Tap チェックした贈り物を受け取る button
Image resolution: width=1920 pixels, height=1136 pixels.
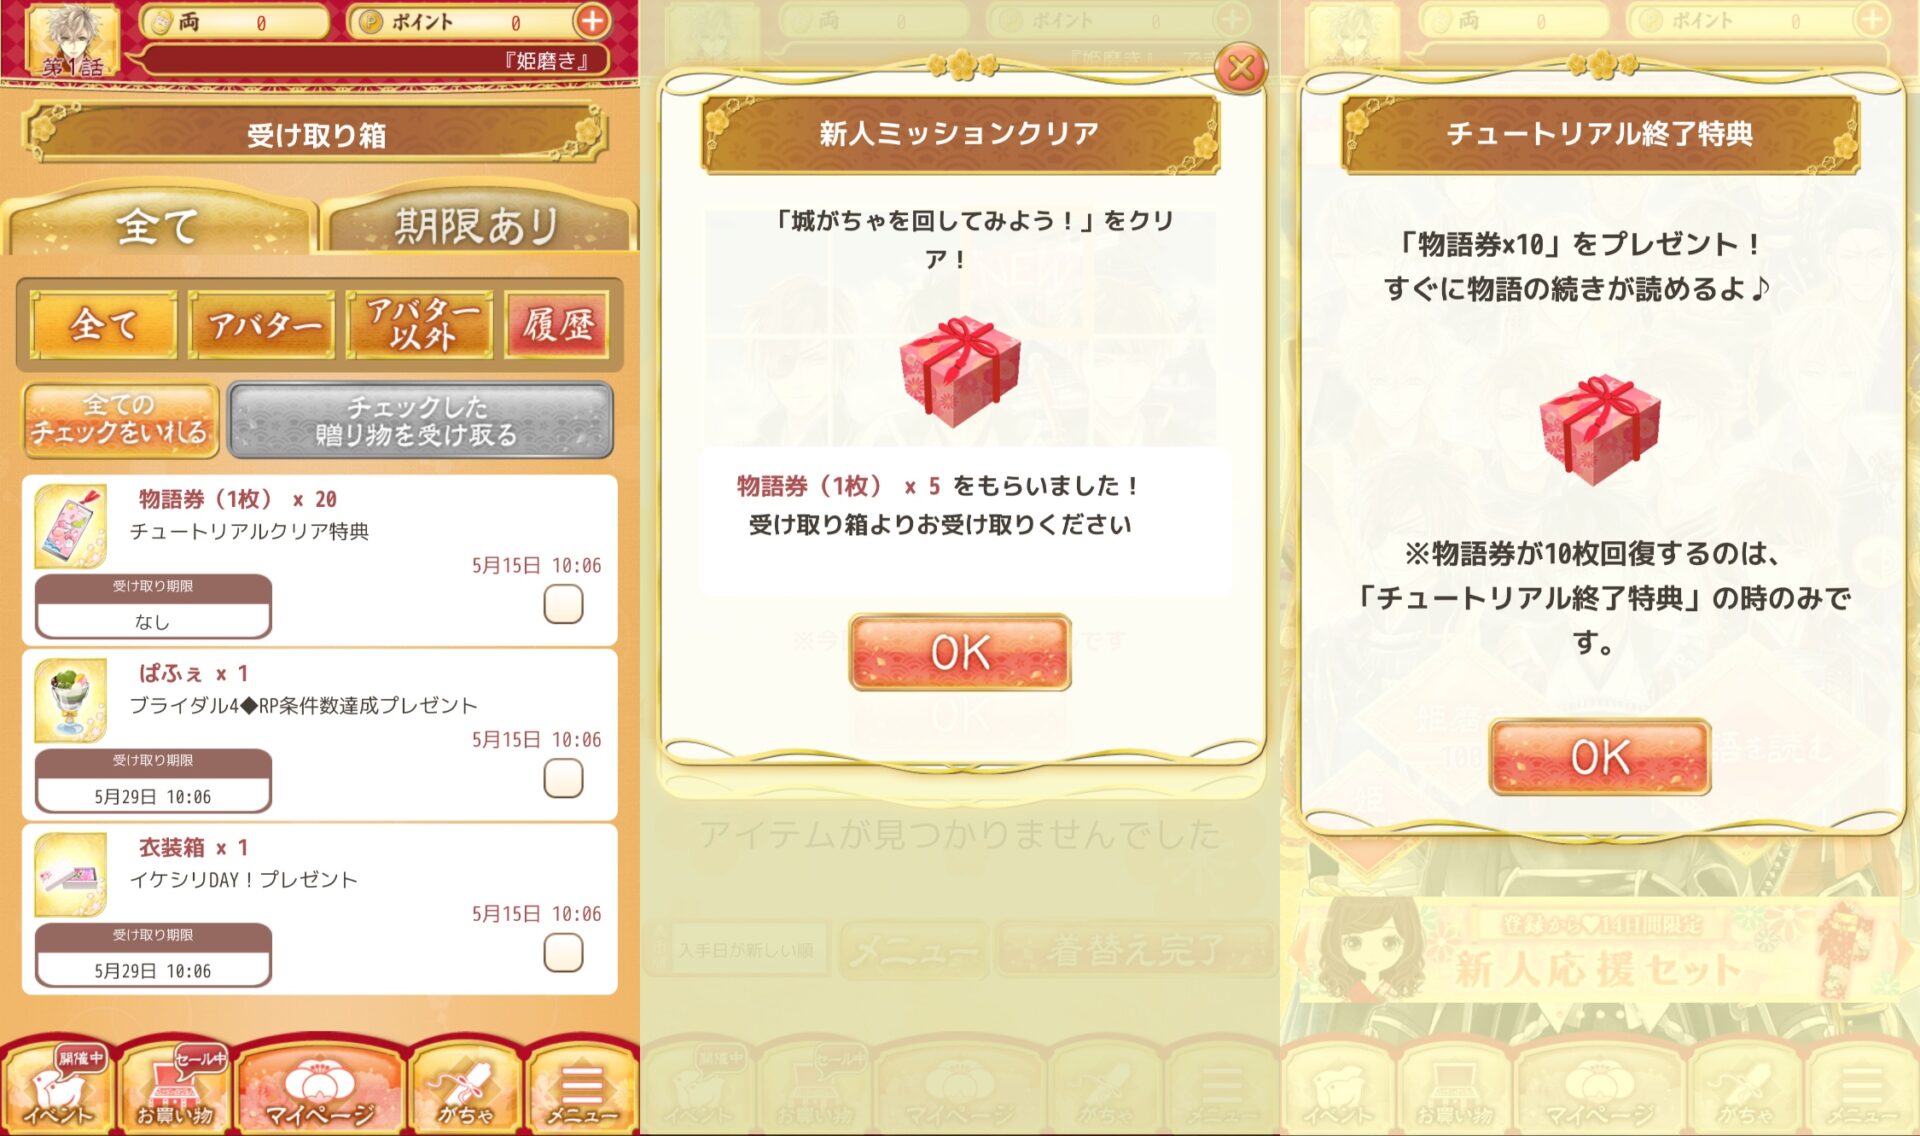(420, 420)
